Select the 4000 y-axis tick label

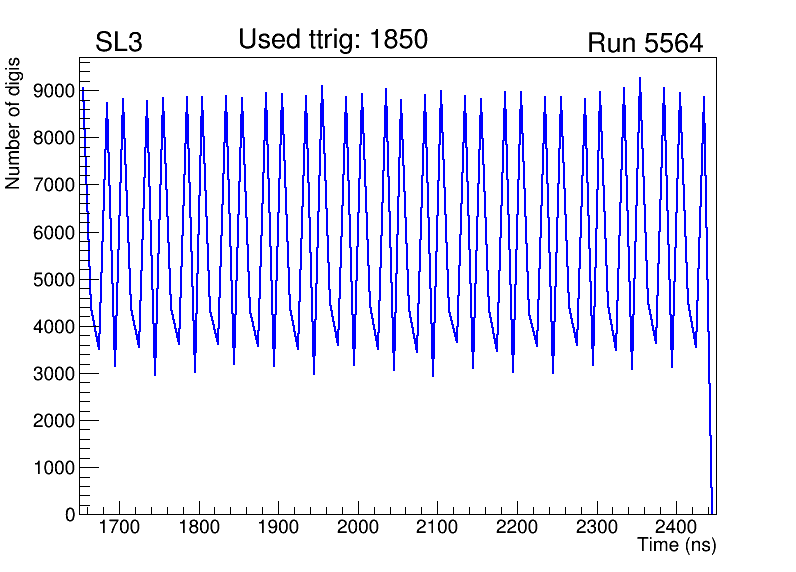[54, 327]
